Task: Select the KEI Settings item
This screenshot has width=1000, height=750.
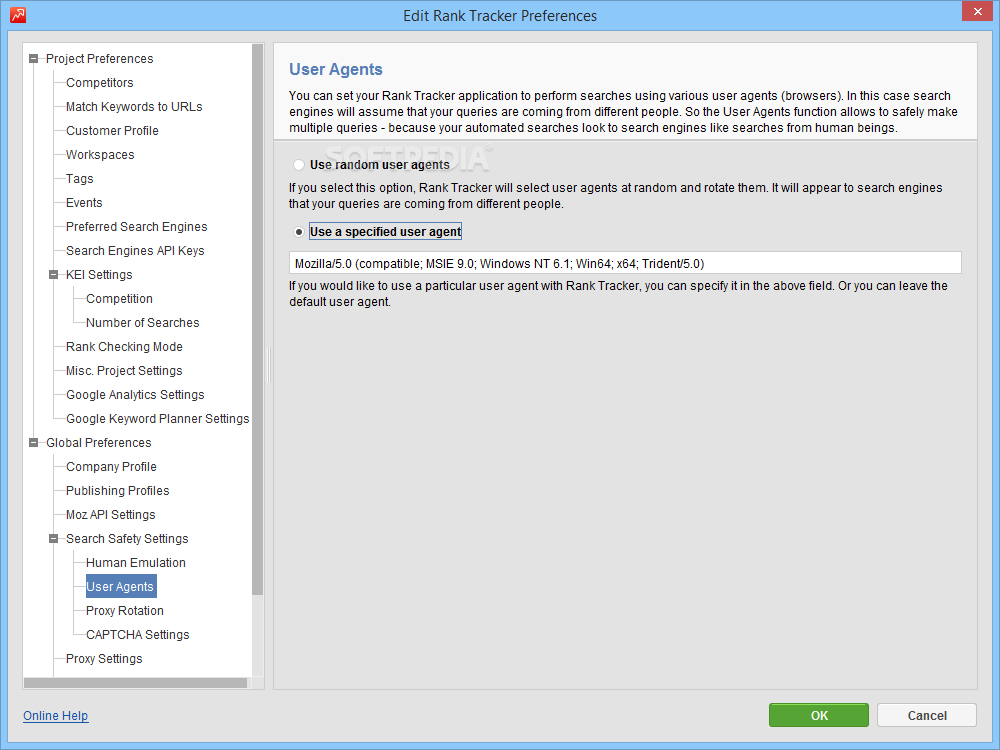Action: [99, 275]
